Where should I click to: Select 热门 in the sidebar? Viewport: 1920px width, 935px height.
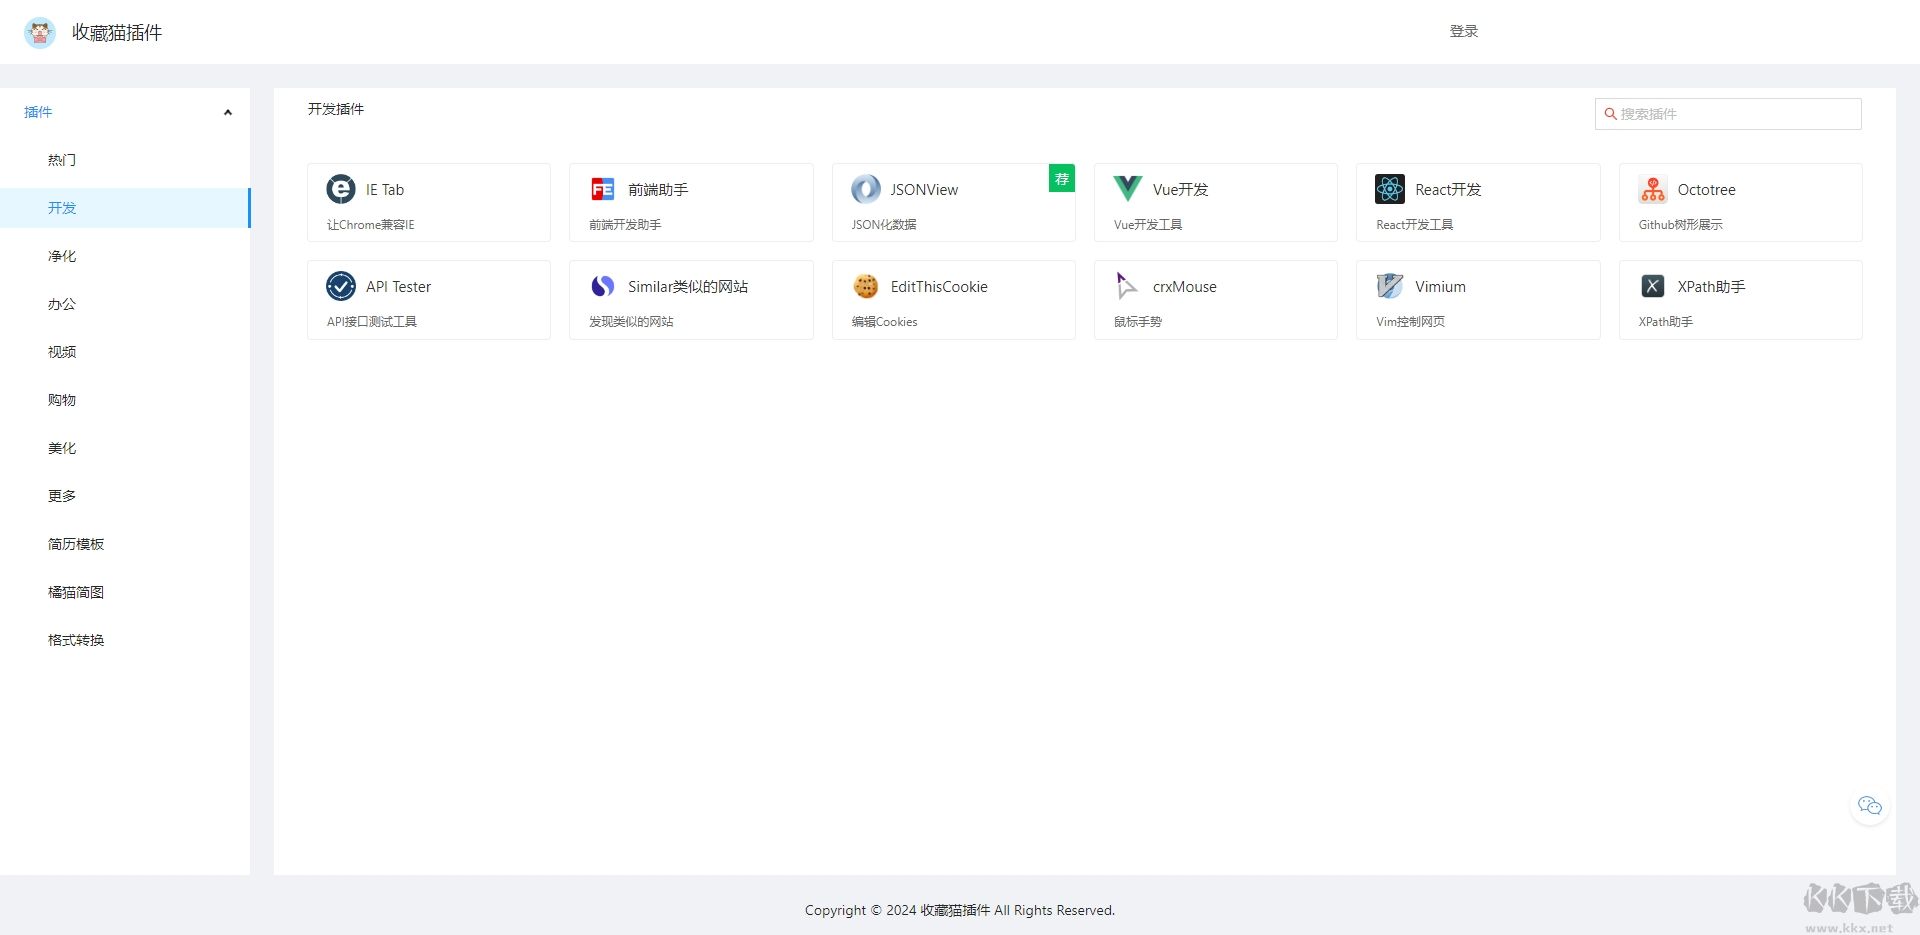pyautogui.click(x=125, y=160)
